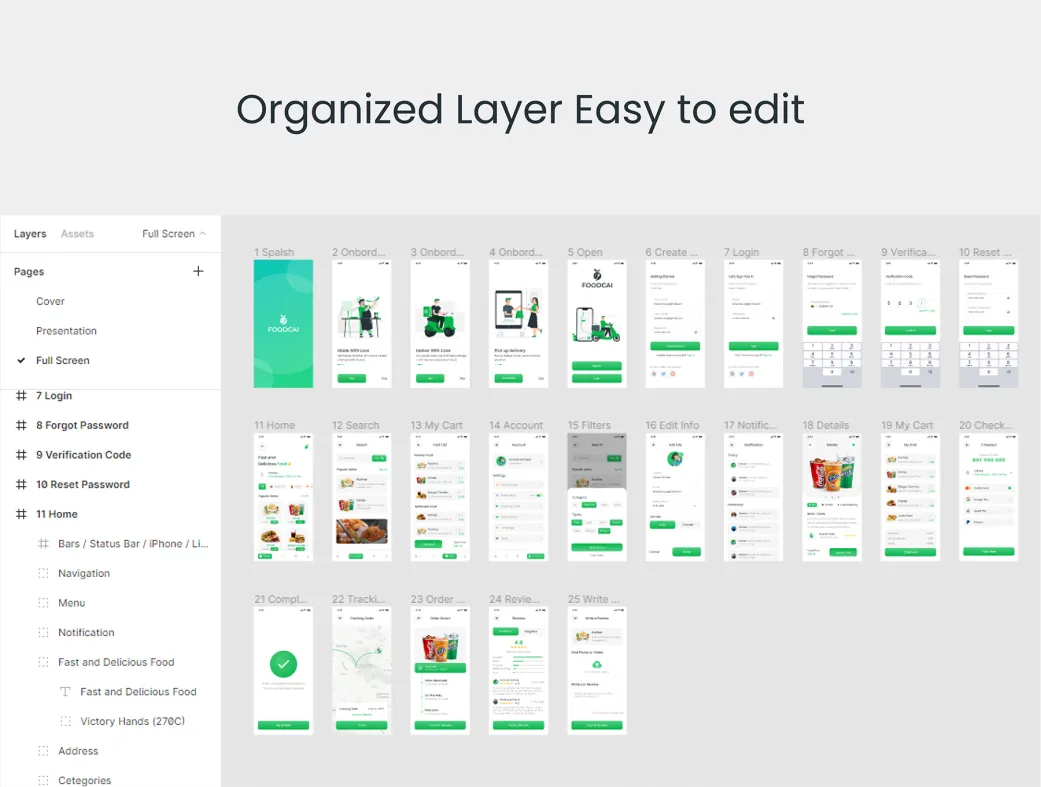Select the 9 Verification Code layer
The image size is (1041, 787).
coord(83,455)
